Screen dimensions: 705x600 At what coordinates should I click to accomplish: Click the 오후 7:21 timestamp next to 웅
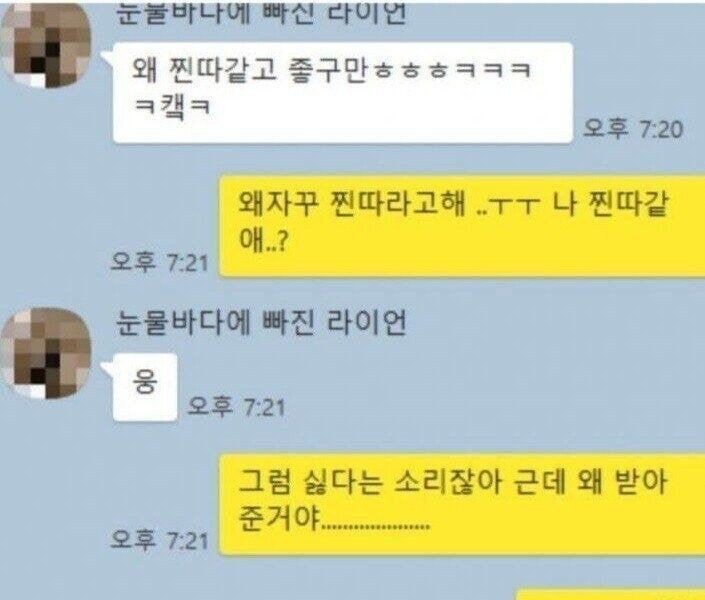click(236, 407)
